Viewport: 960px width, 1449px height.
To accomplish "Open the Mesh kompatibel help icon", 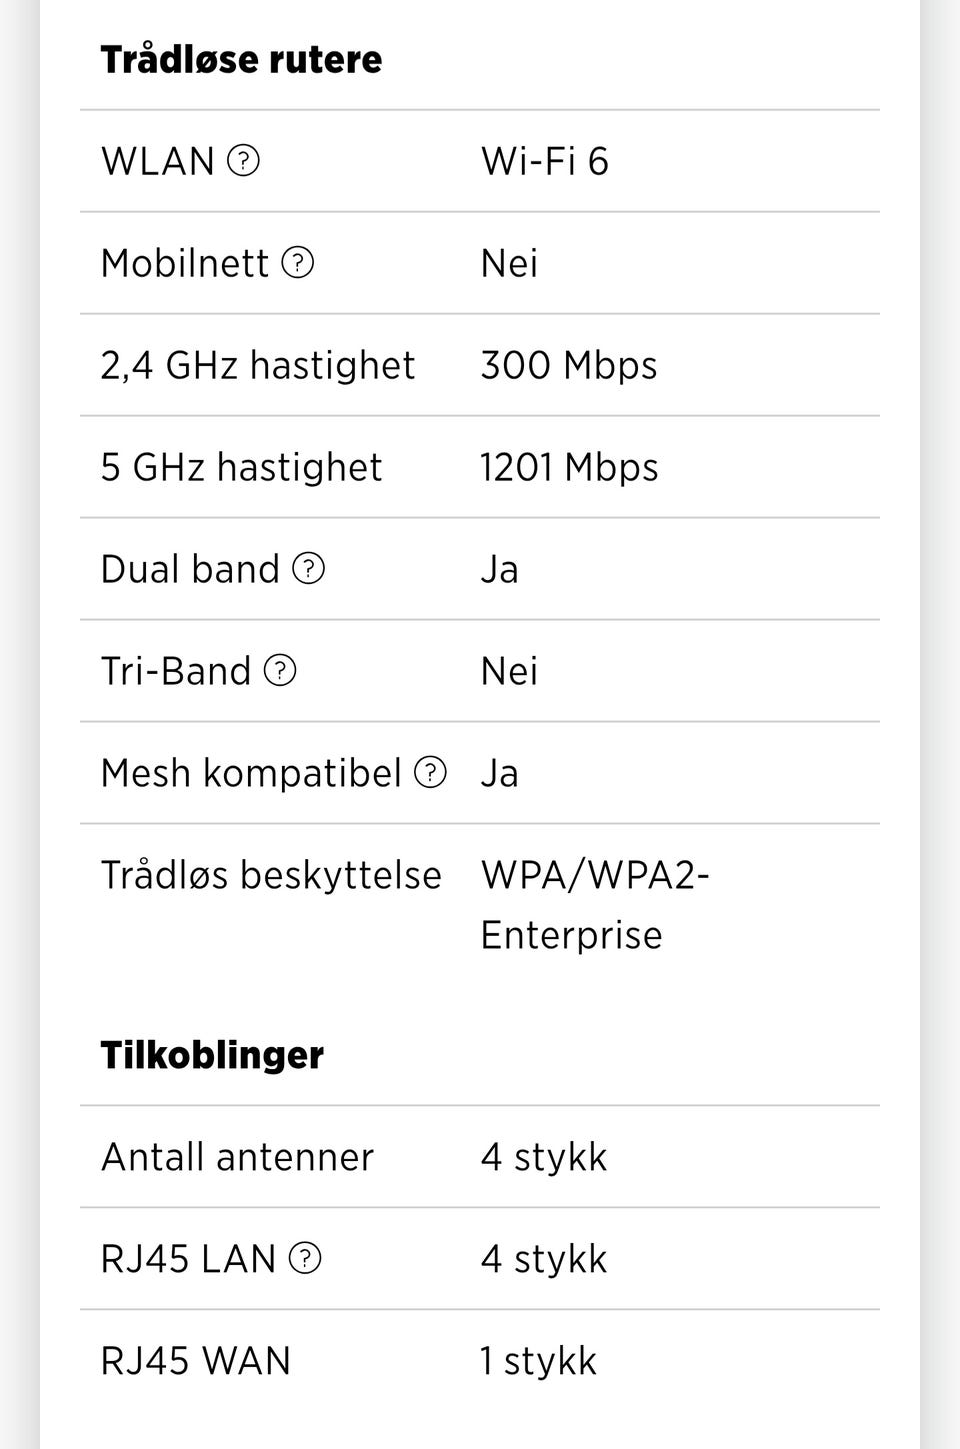I will click(430, 773).
